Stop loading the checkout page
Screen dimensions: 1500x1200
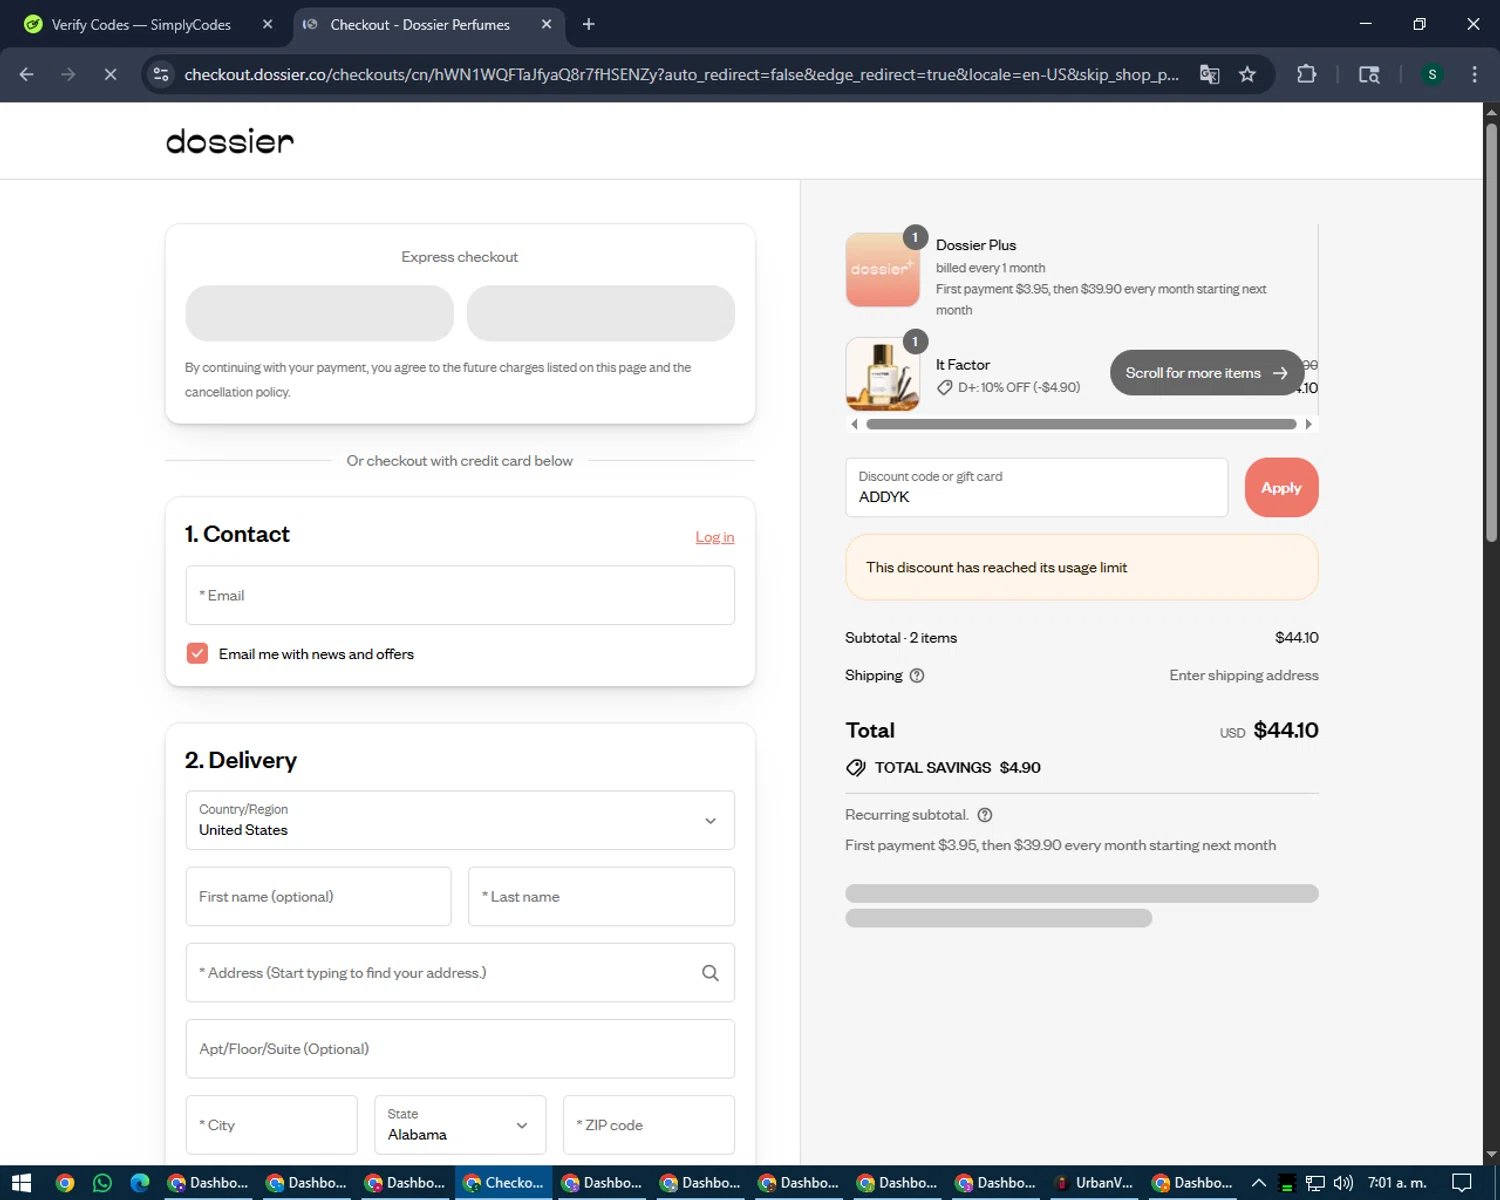pos(110,74)
